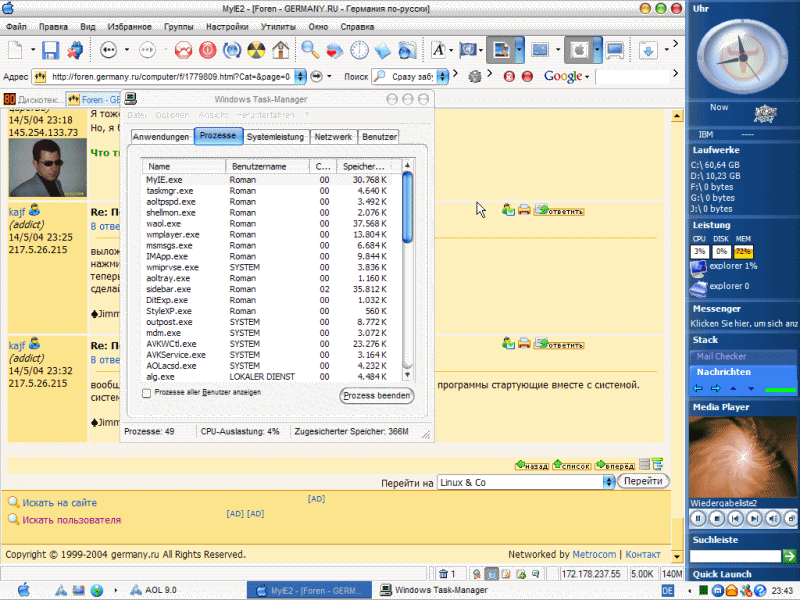The width and height of the screenshot is (800, 600).
Task: Click the Перейти button
Action: [643, 481]
